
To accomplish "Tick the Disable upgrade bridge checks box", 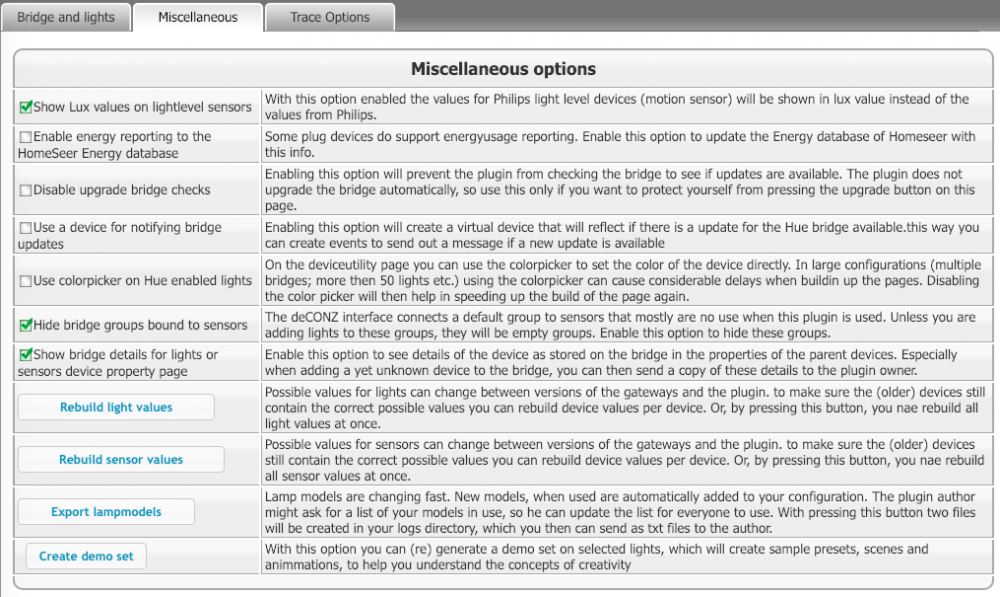I will click(x=25, y=189).
